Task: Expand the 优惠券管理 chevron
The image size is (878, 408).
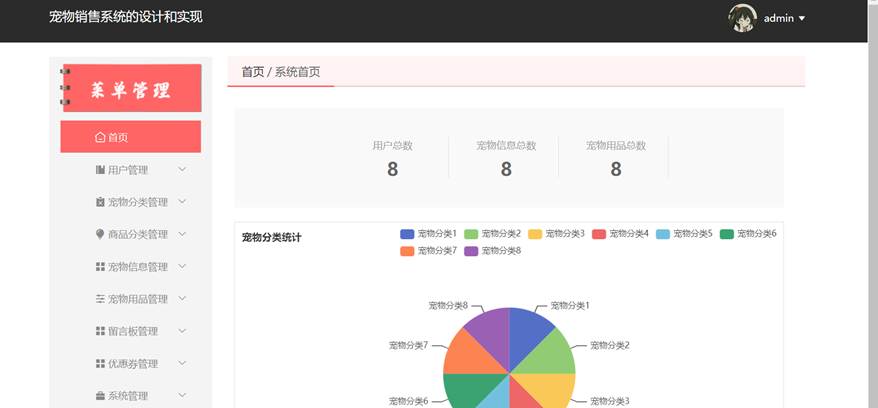Action: (x=182, y=363)
